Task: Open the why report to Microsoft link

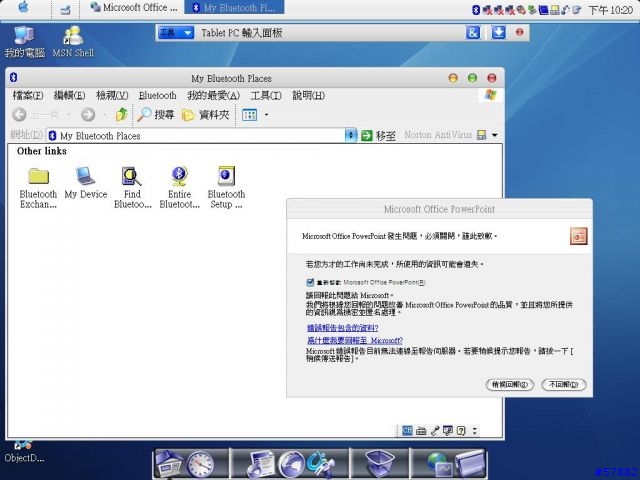Action: tap(355, 340)
